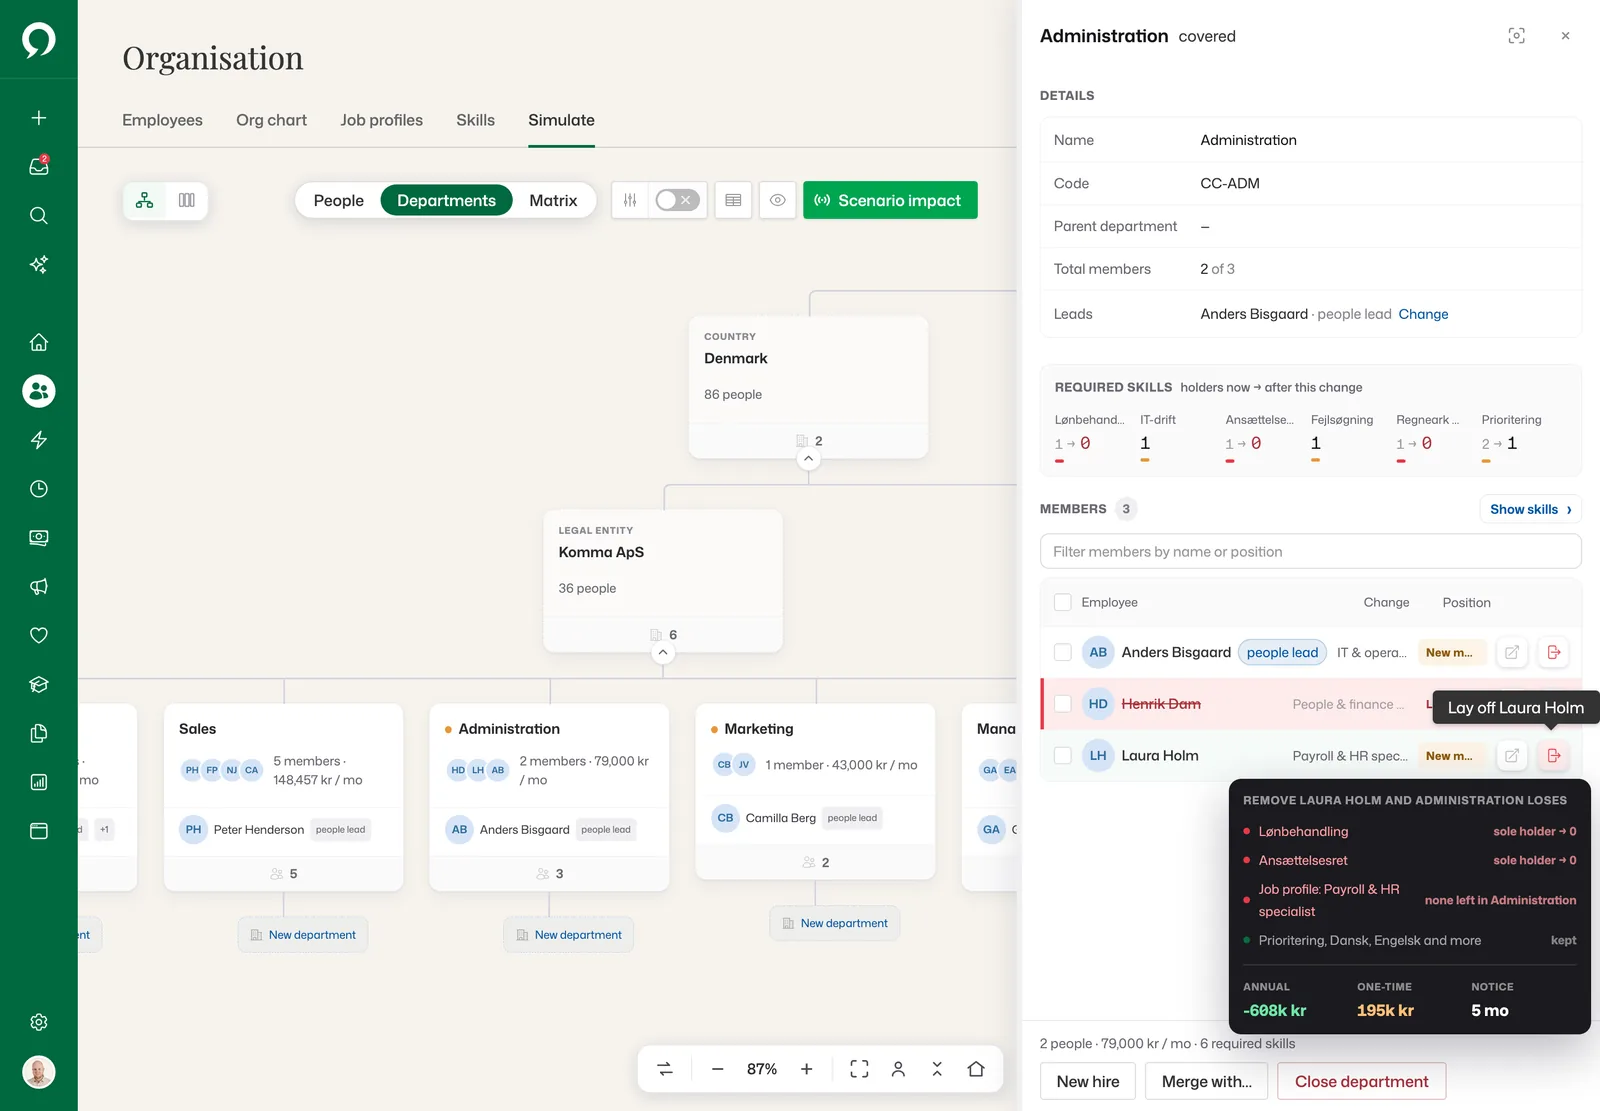The width and height of the screenshot is (1600, 1111).
Task: Click the Change link next to Leads
Action: [x=1423, y=314]
